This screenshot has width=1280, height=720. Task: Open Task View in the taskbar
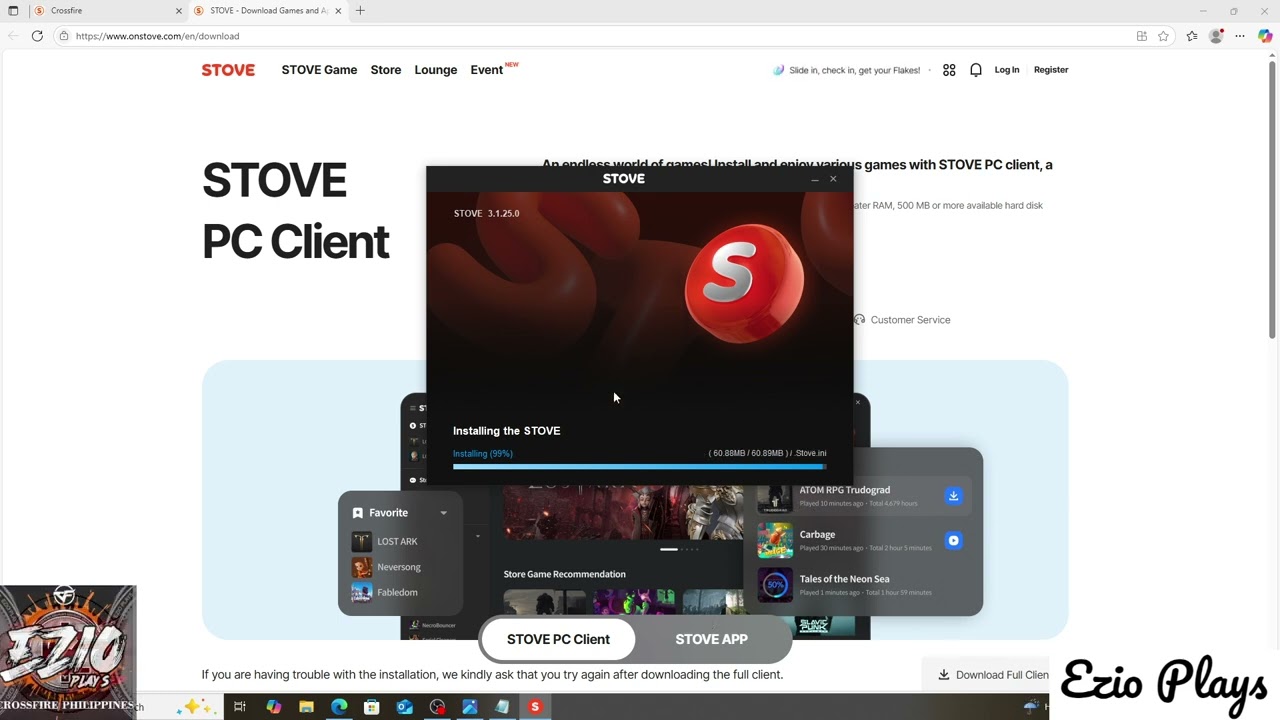tap(240, 707)
